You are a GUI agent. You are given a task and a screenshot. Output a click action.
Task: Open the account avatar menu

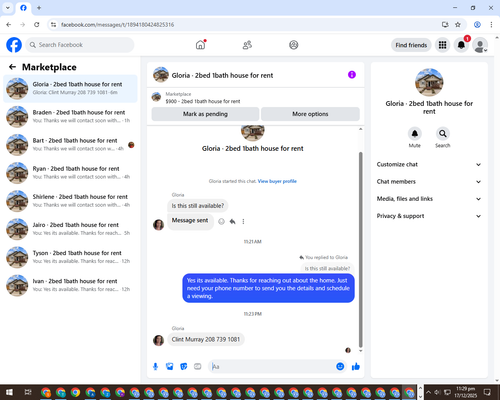(480, 45)
